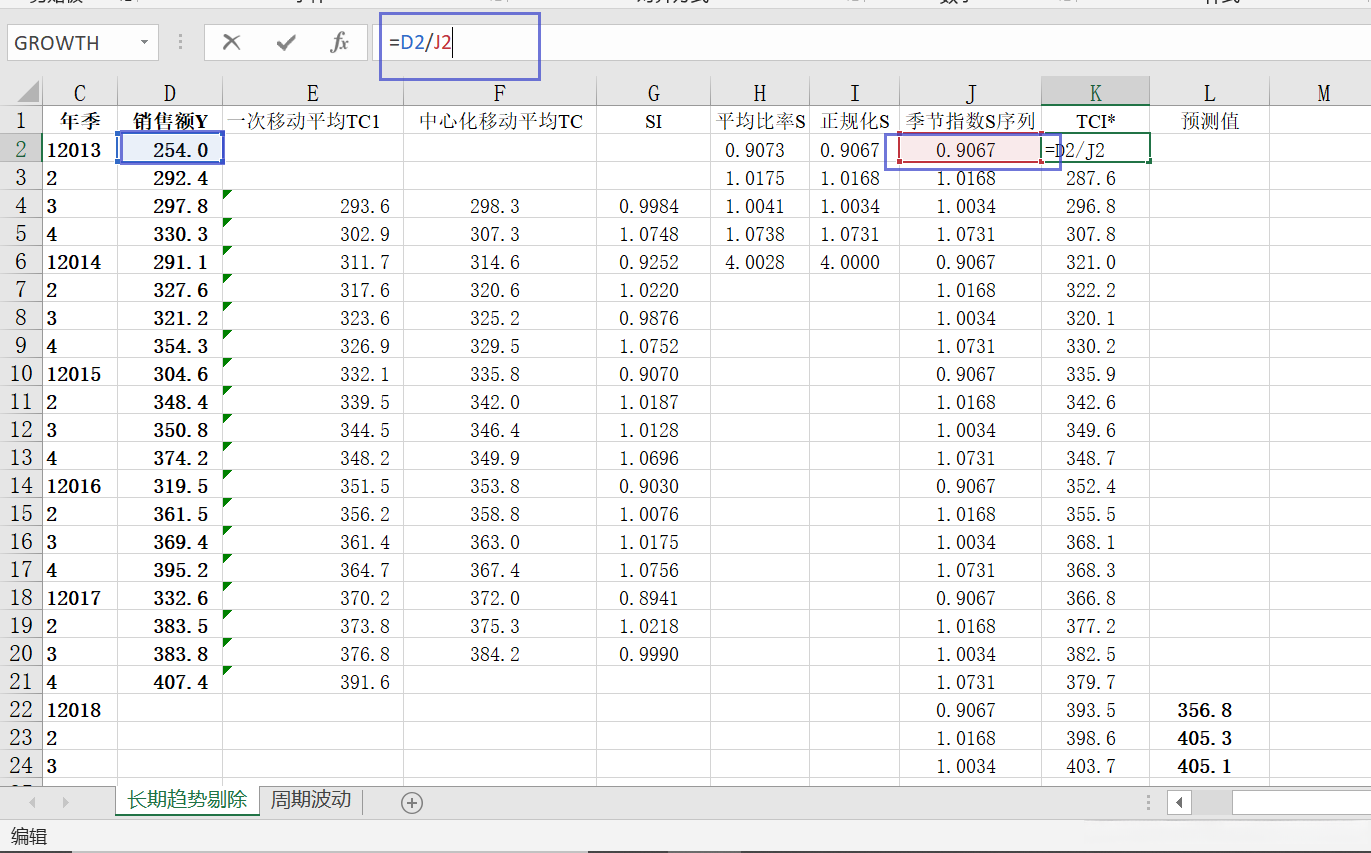Click the centered average cell 298.3

500,206
